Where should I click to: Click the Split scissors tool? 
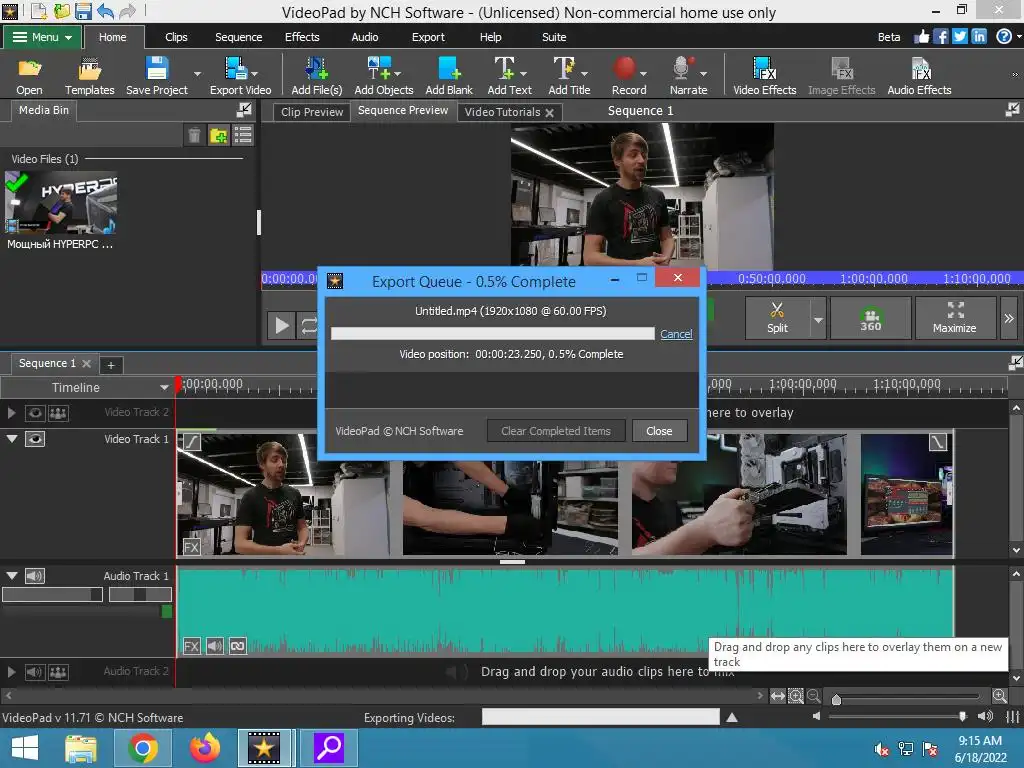pyautogui.click(x=777, y=317)
